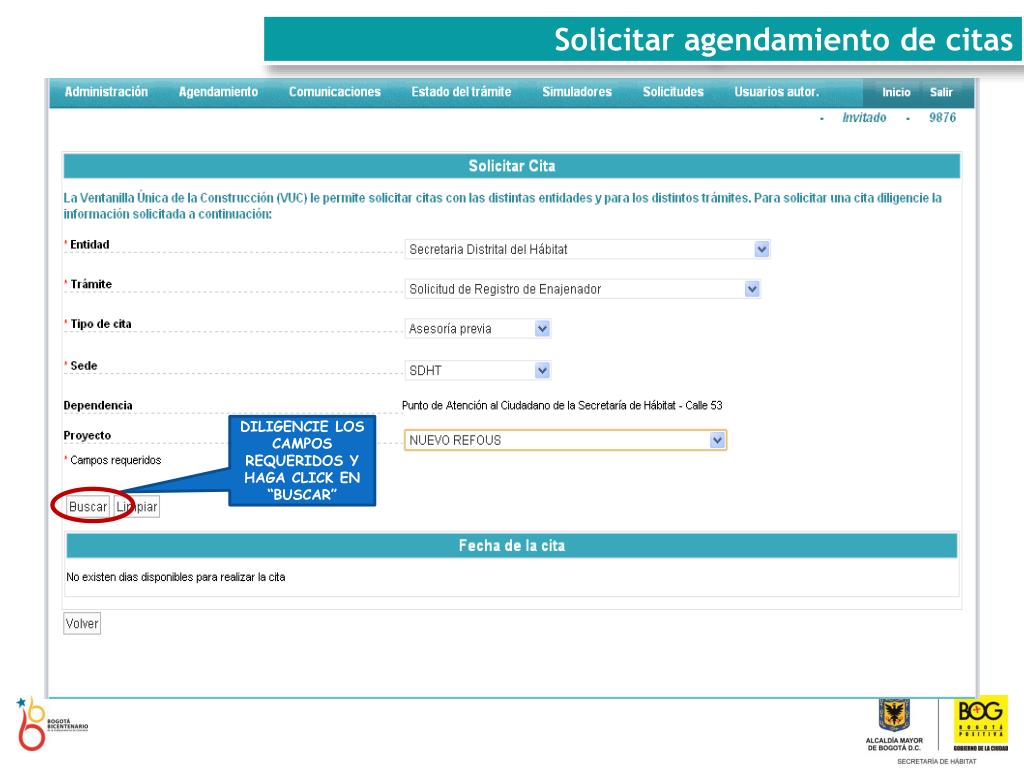Click the Proyecto field label
The height and width of the screenshot is (768, 1024).
[87, 436]
